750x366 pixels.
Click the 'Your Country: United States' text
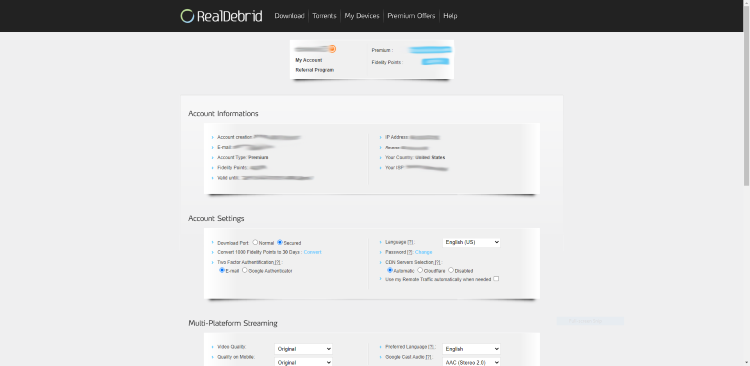pyautogui.click(x=415, y=157)
